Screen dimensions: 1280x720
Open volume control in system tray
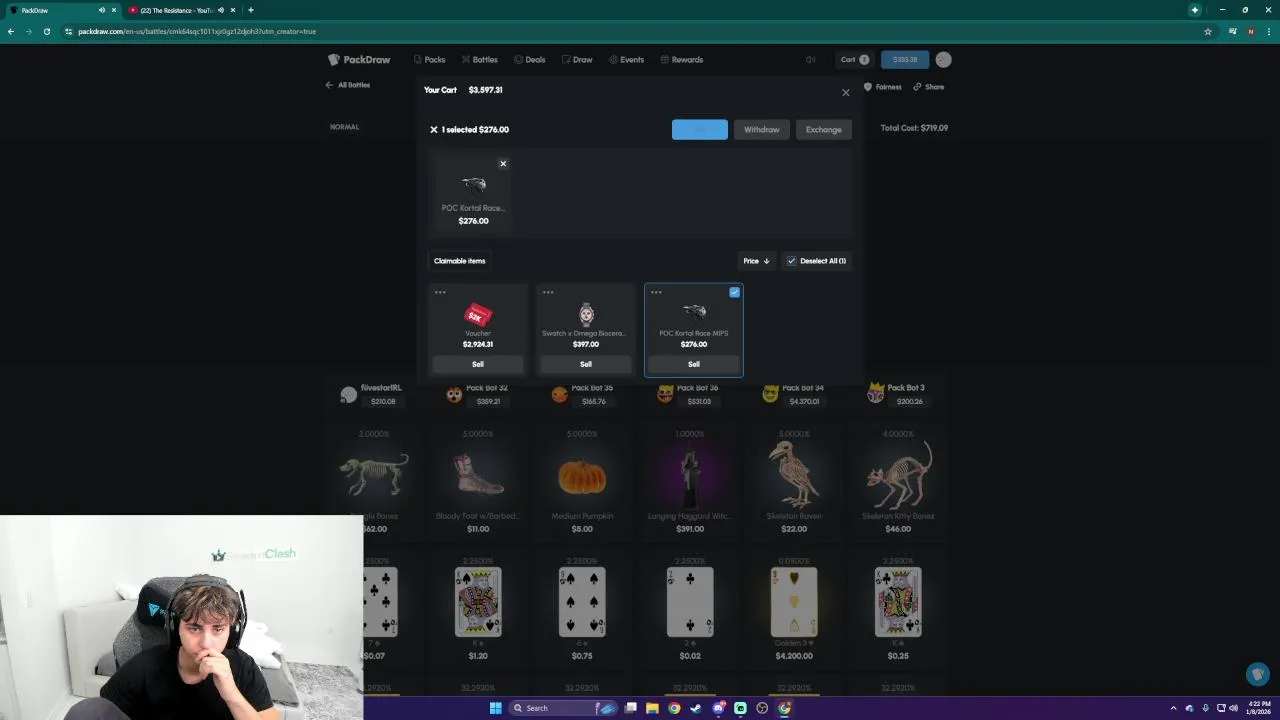pos(1232,708)
